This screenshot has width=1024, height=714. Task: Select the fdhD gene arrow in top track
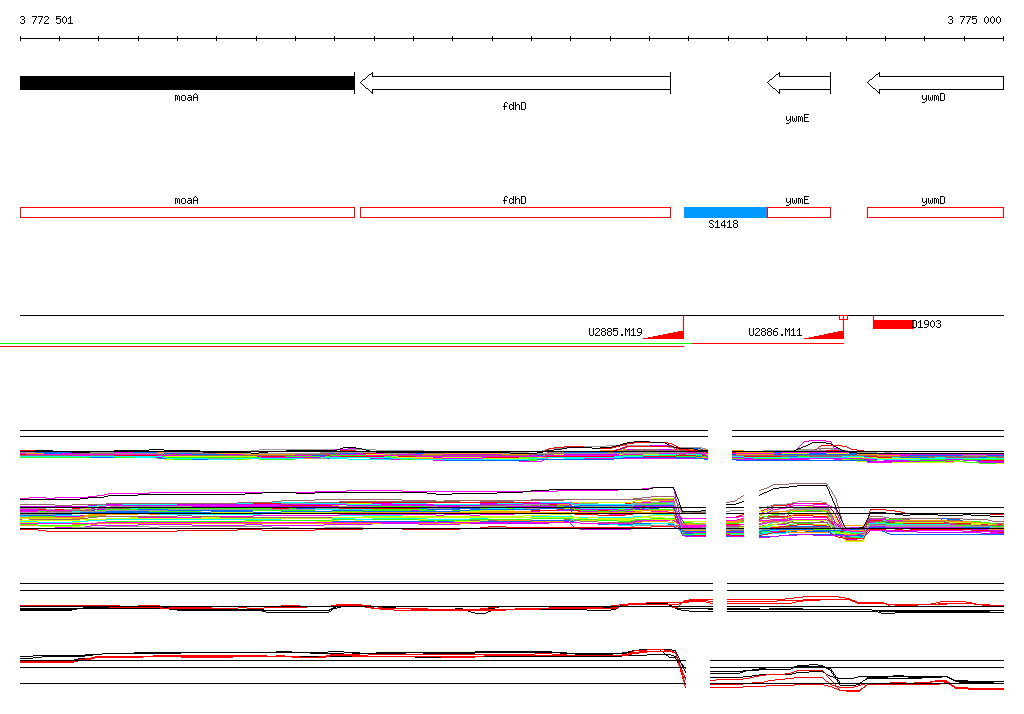(514, 83)
